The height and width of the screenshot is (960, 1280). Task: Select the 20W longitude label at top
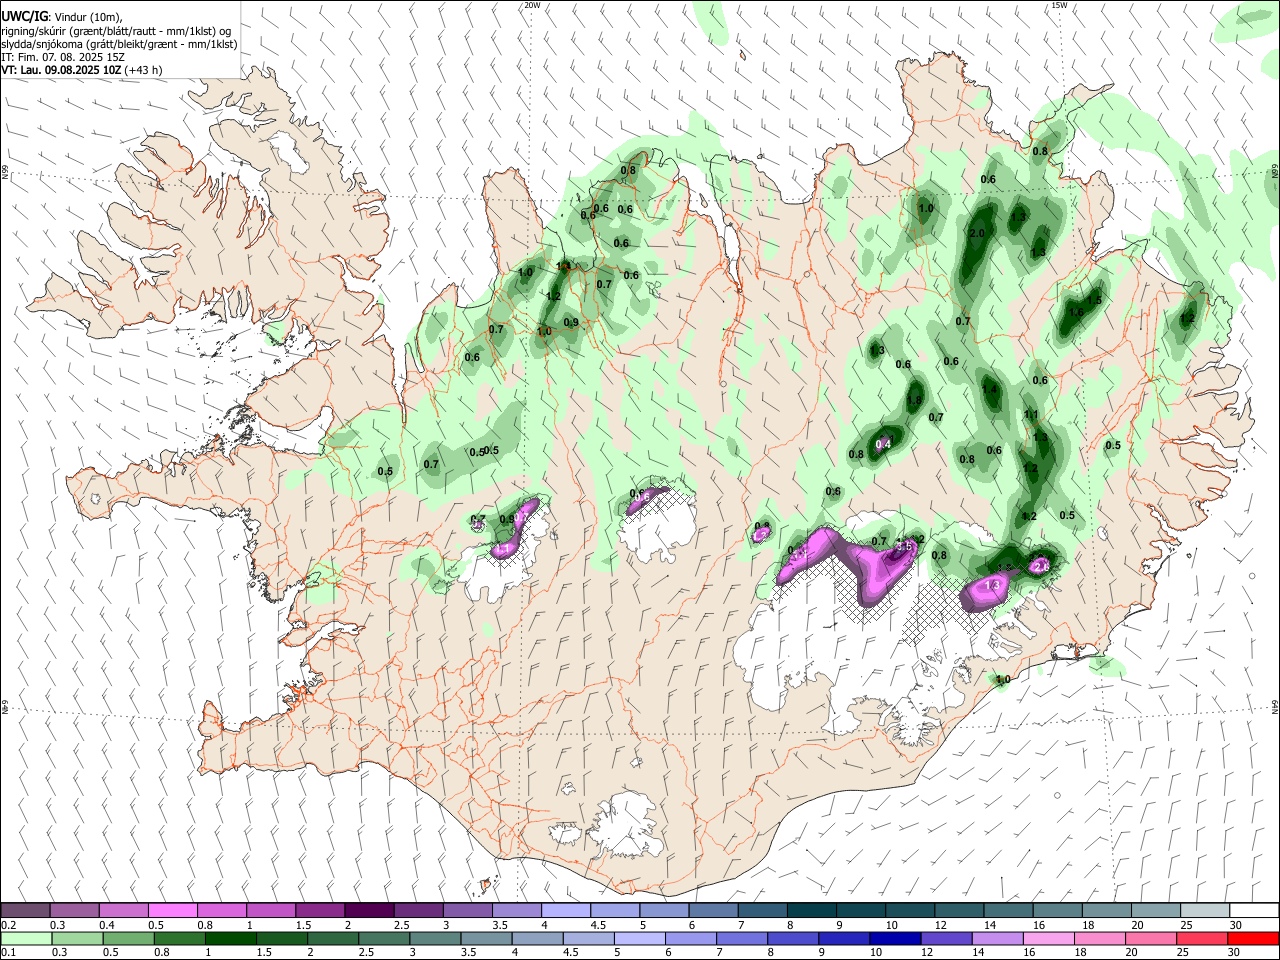click(x=532, y=5)
